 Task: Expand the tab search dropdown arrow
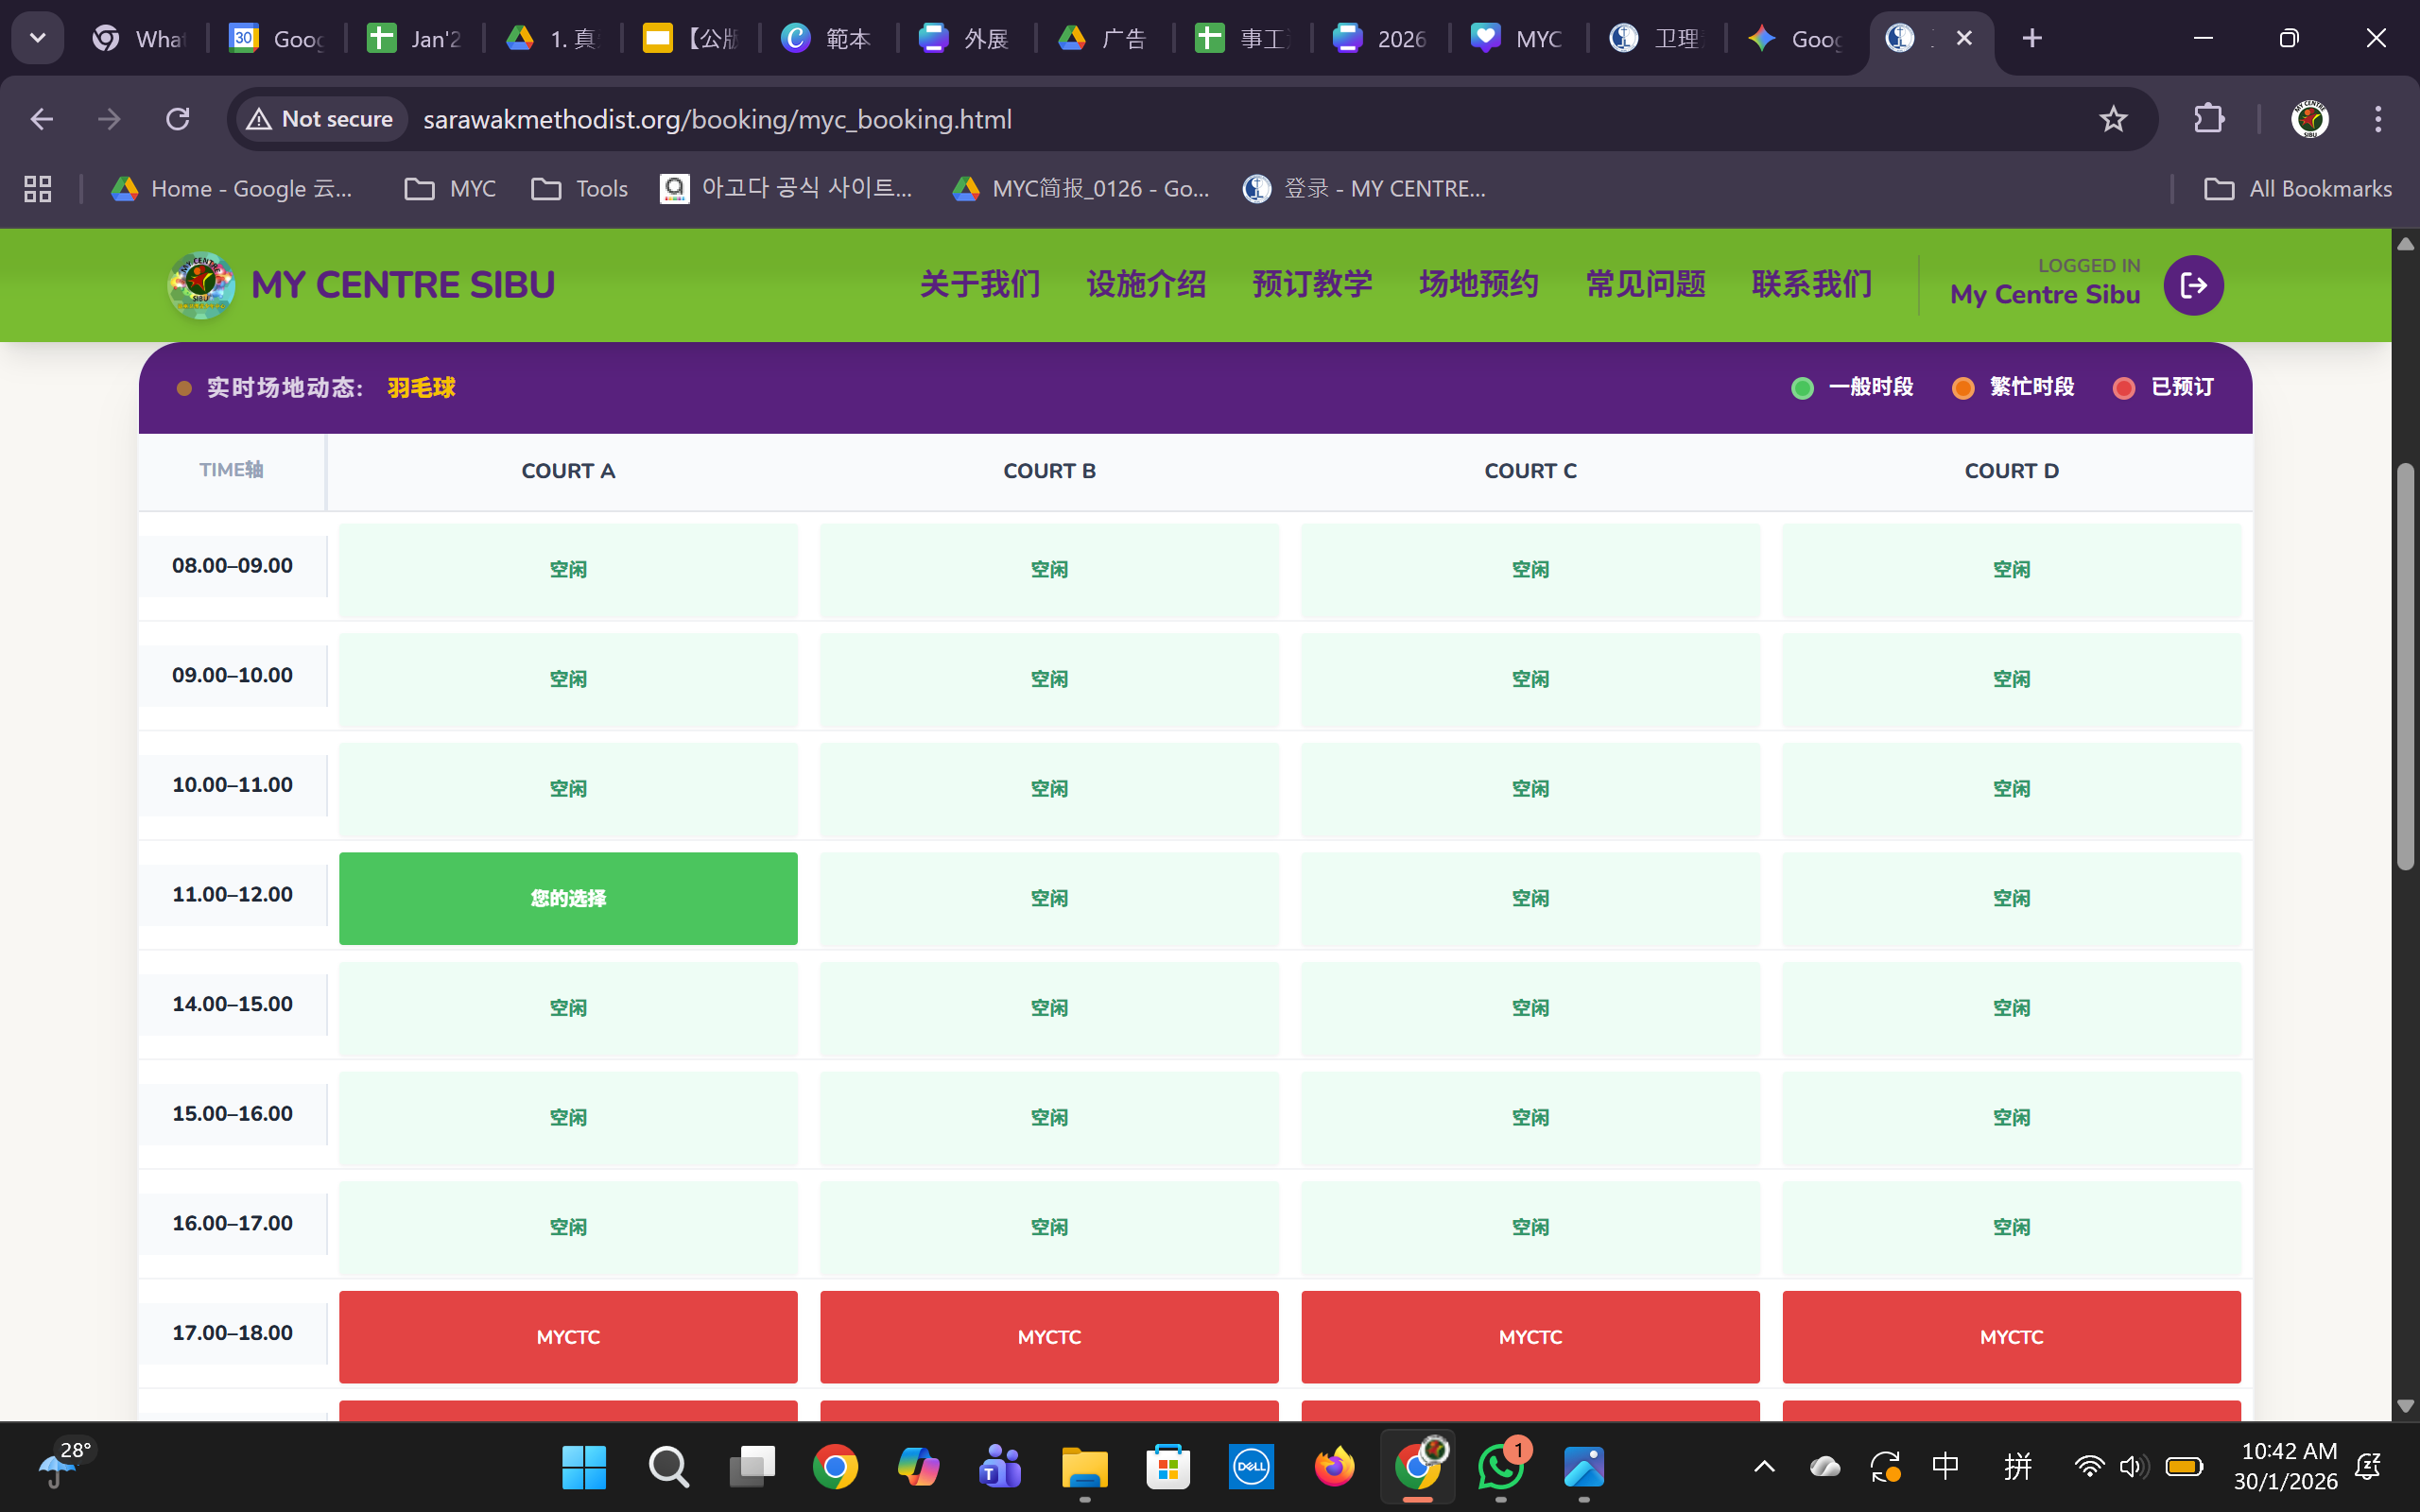(38, 38)
